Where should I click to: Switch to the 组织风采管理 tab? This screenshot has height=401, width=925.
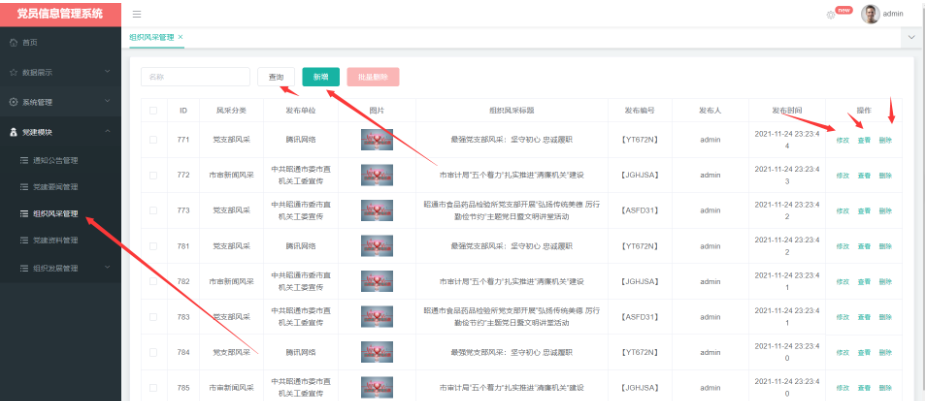(152, 37)
